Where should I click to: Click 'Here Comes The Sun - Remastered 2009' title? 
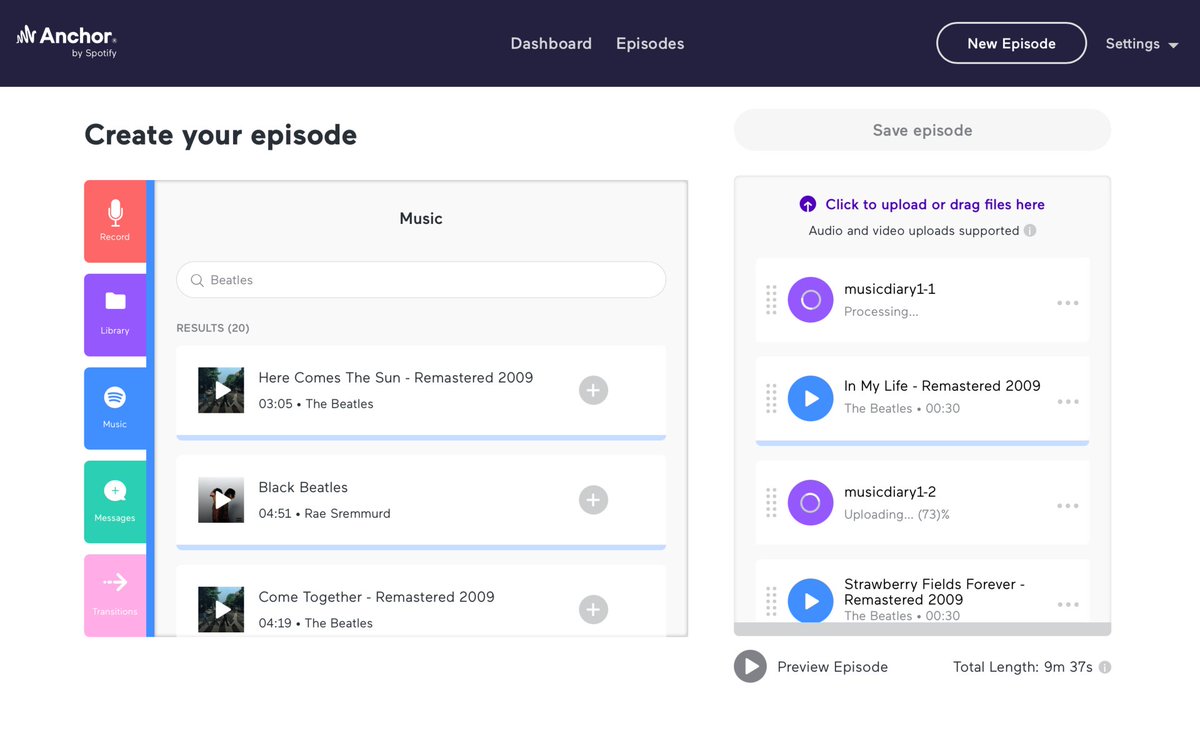point(396,378)
